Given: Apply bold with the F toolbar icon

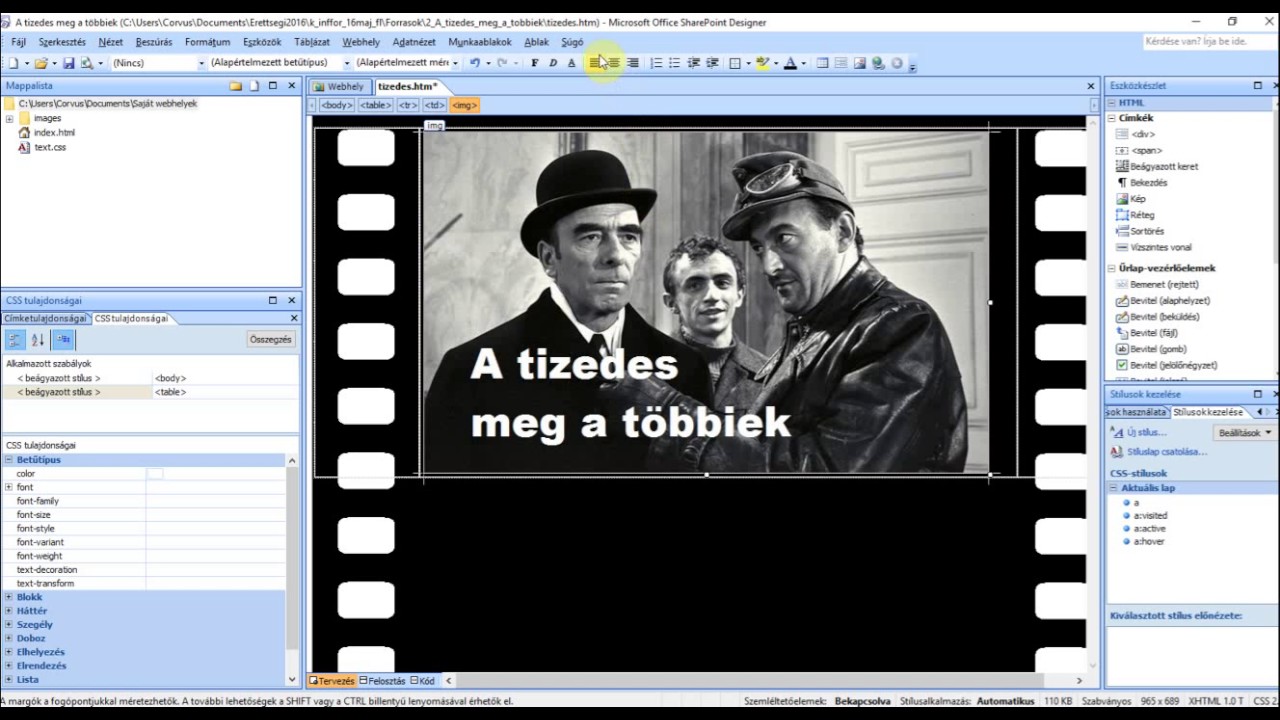Looking at the screenshot, I should (x=534, y=63).
